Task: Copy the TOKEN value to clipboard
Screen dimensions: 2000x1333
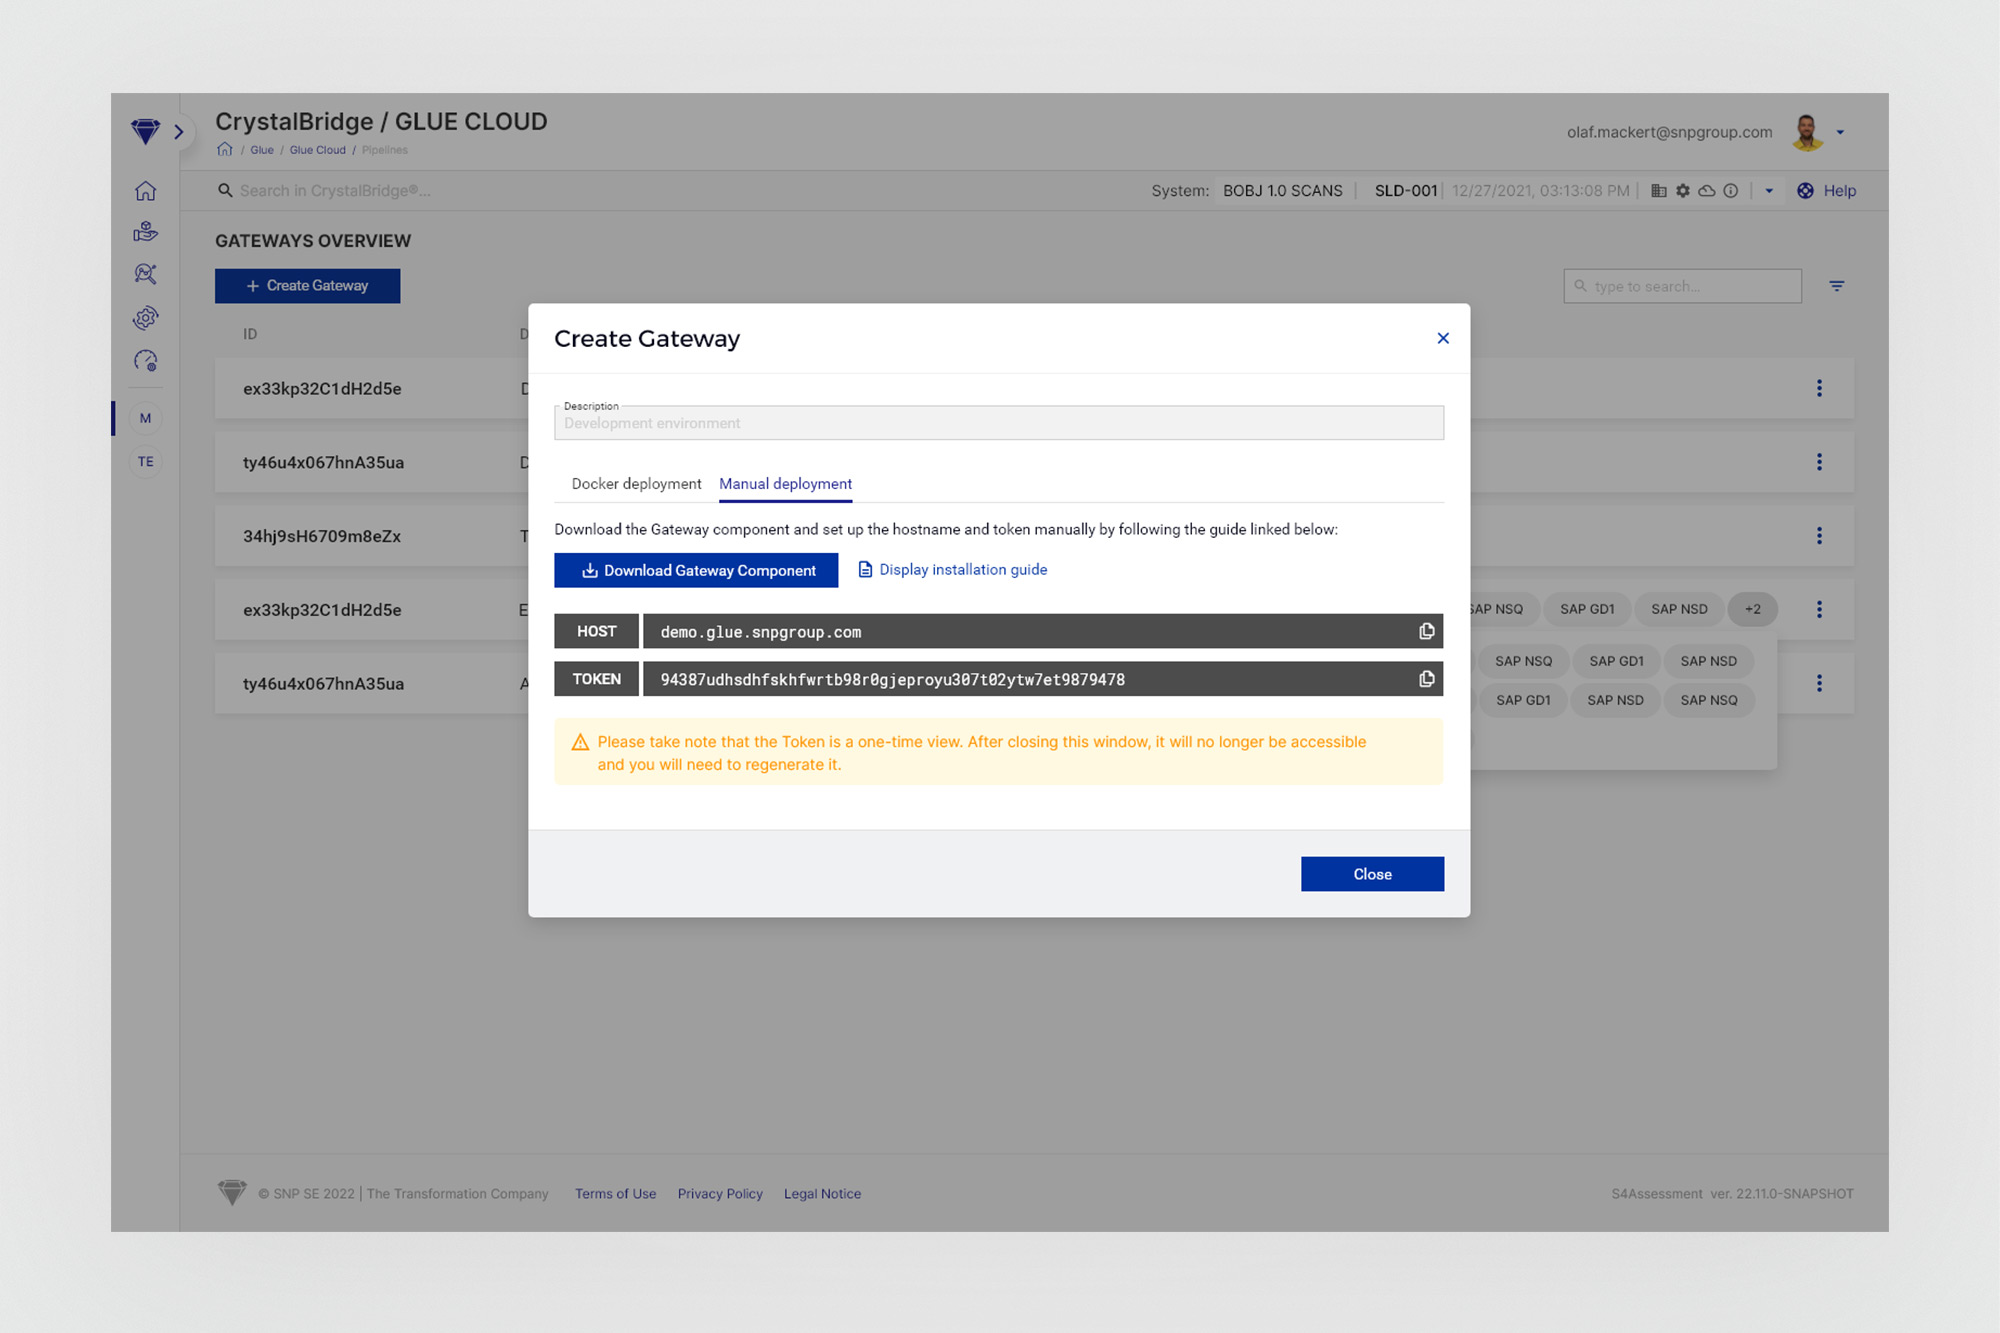Action: point(1426,679)
